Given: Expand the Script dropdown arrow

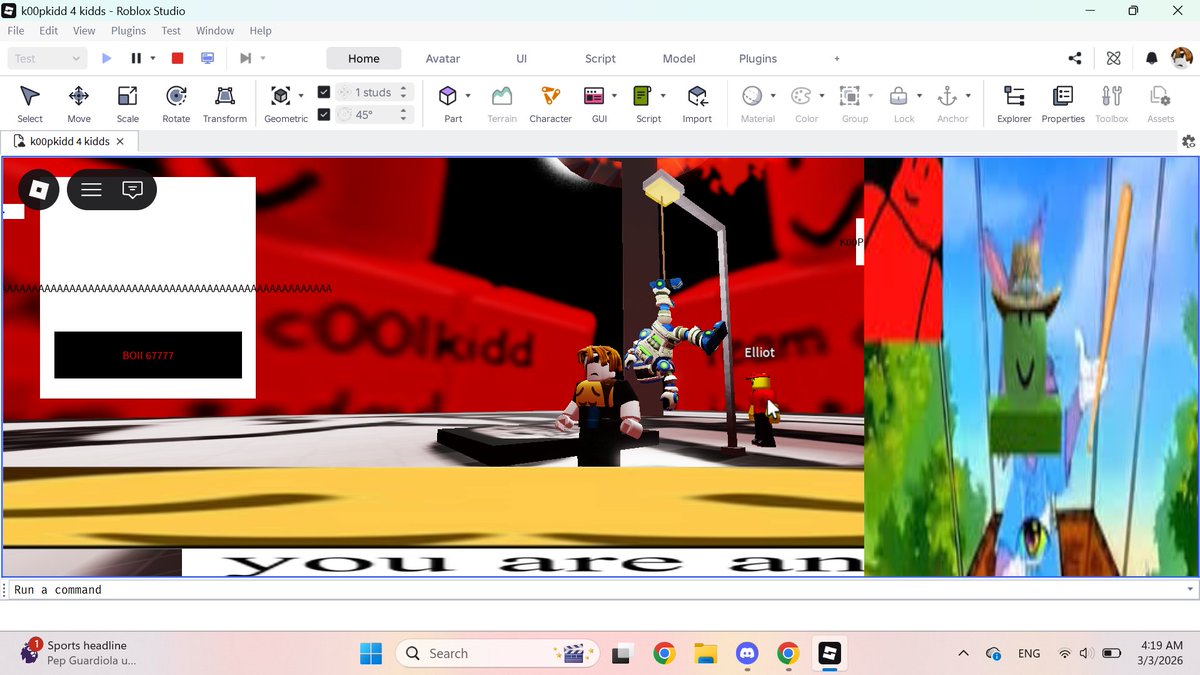Looking at the screenshot, I should (x=663, y=96).
